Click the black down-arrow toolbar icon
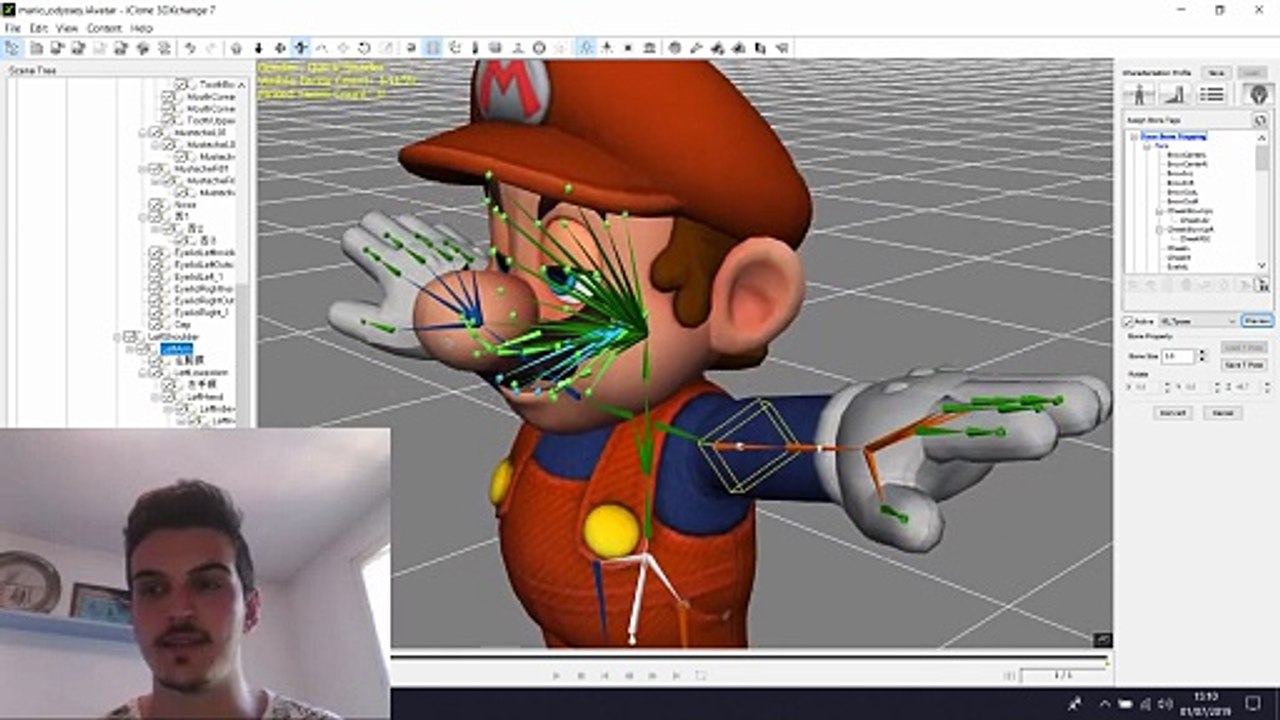 pos(258,48)
